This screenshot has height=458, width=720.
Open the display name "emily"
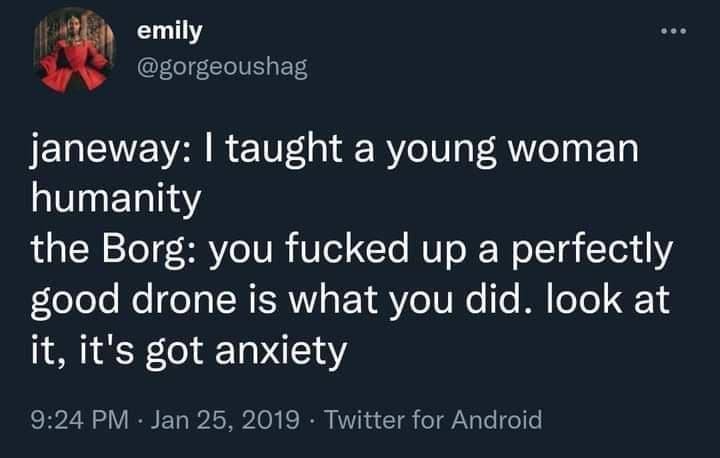169,32
